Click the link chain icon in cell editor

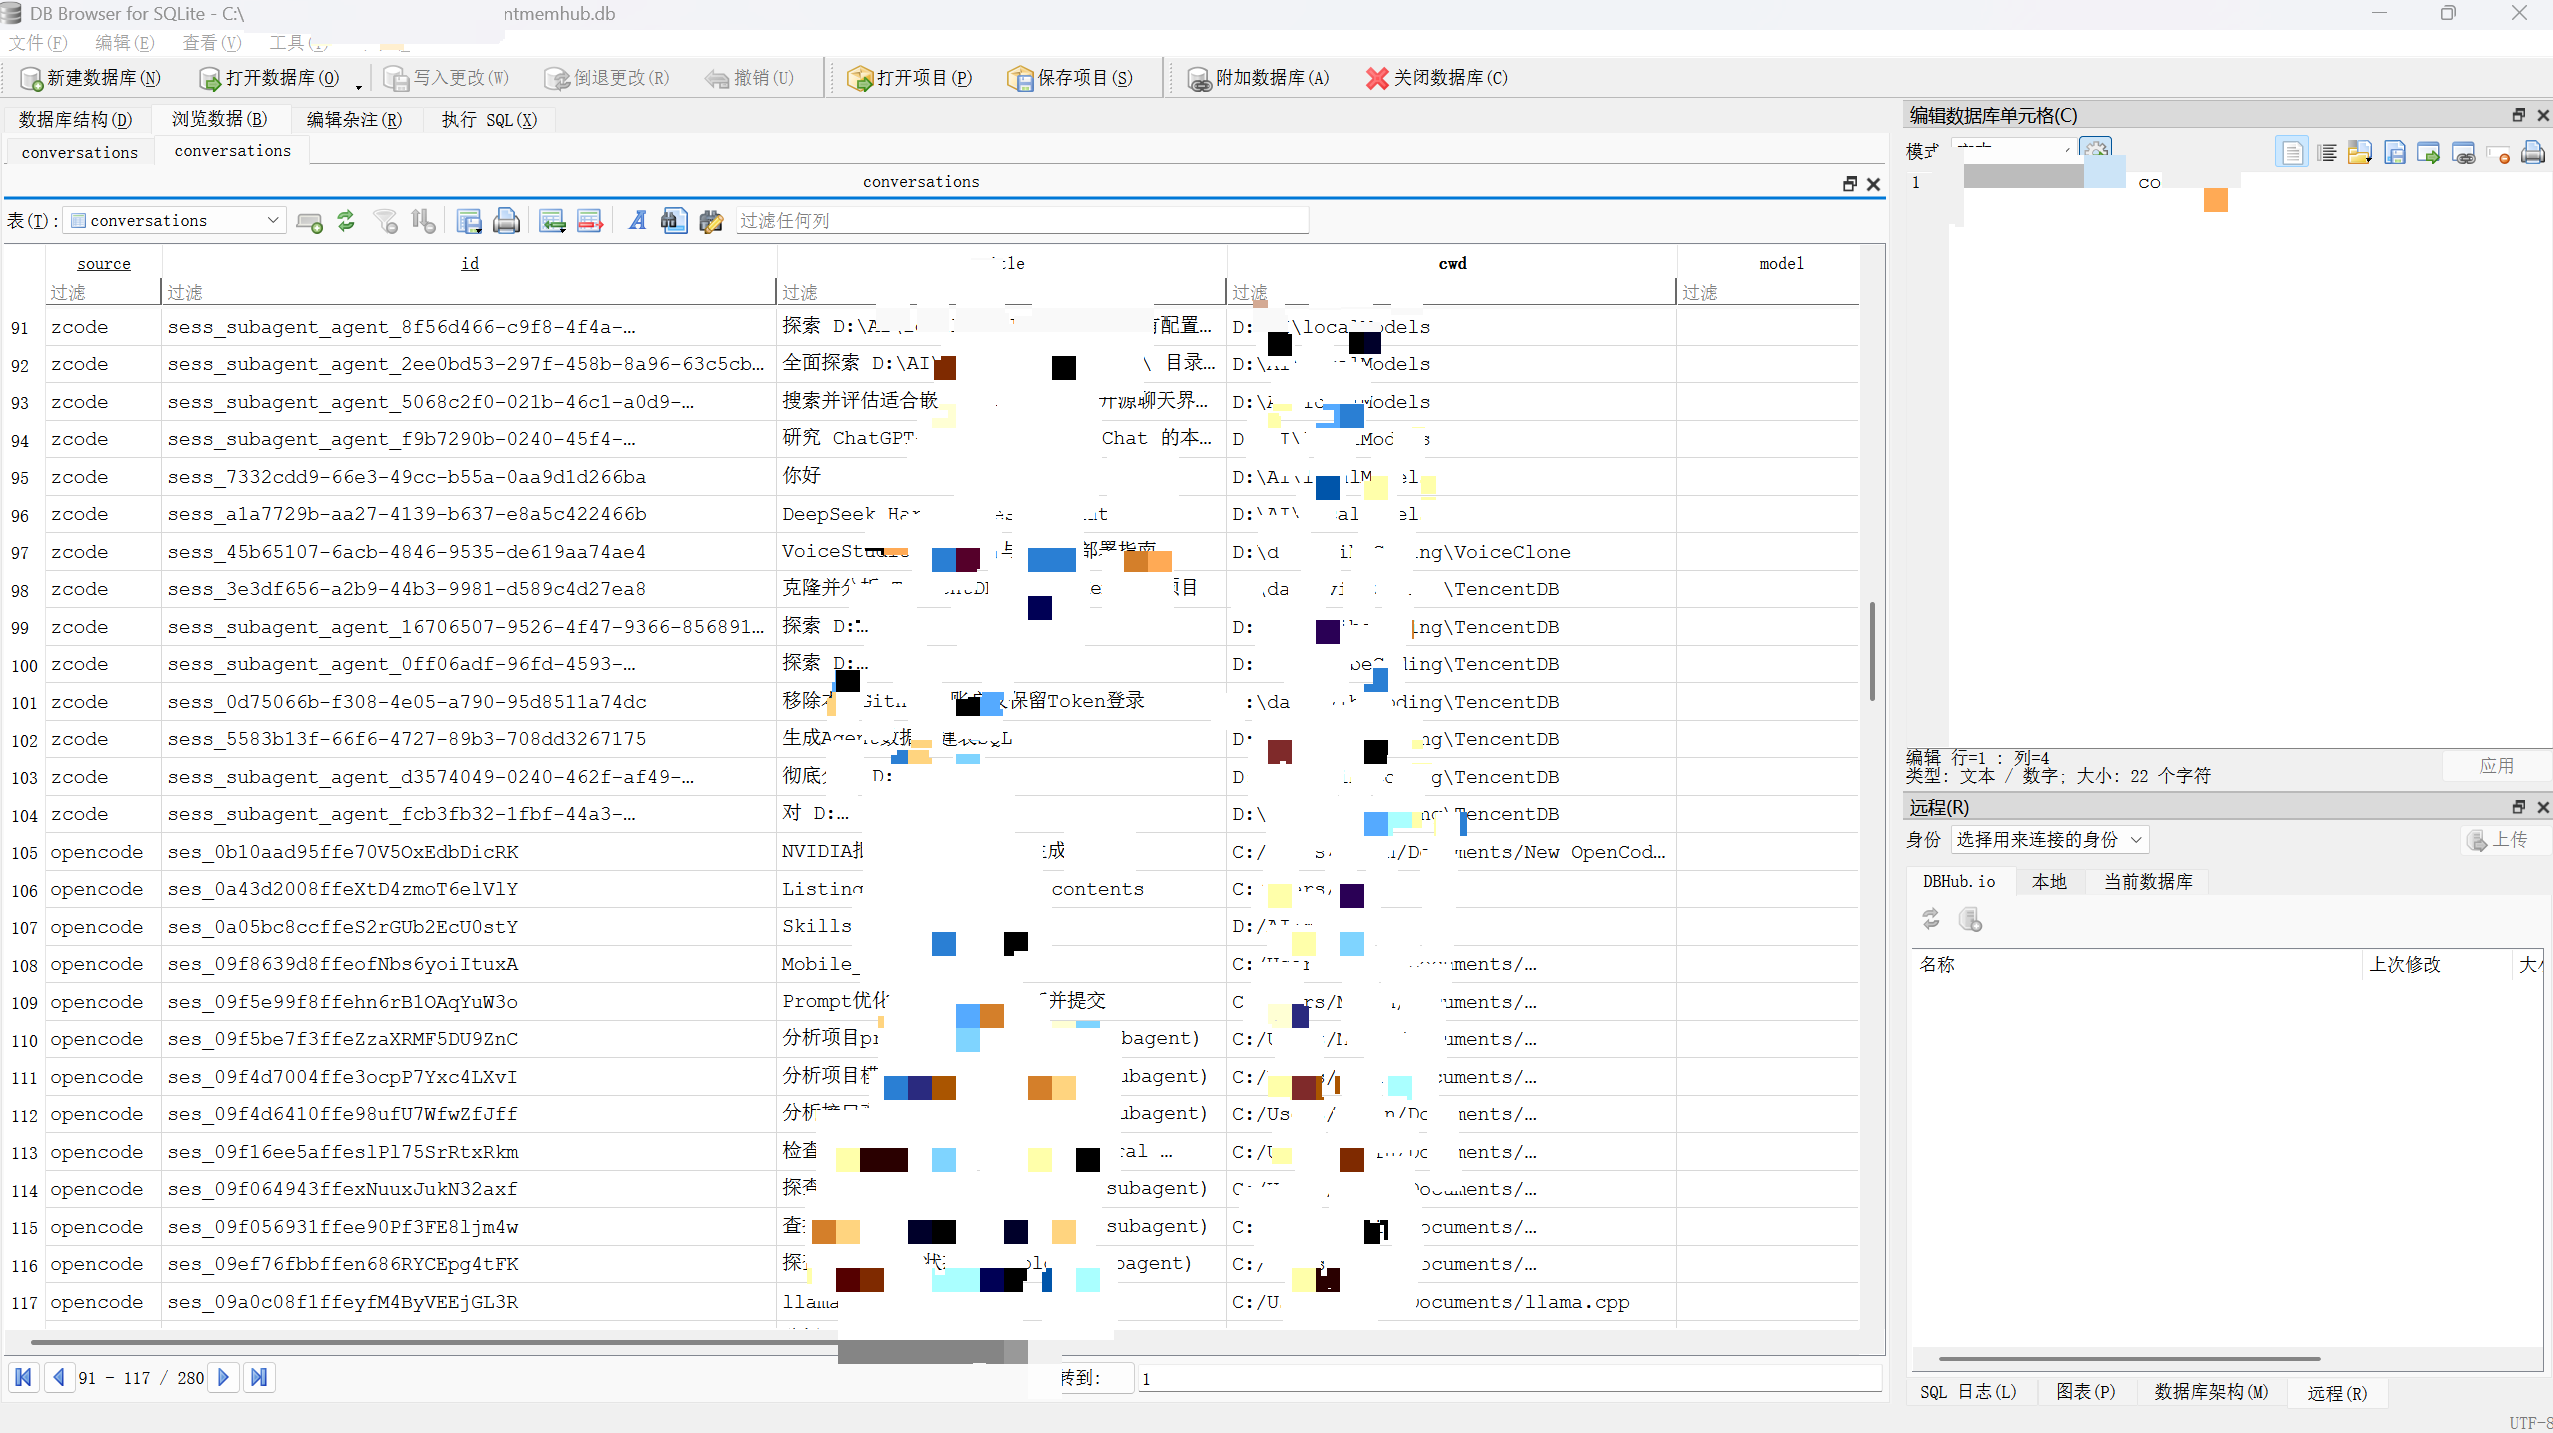pos(2464,153)
